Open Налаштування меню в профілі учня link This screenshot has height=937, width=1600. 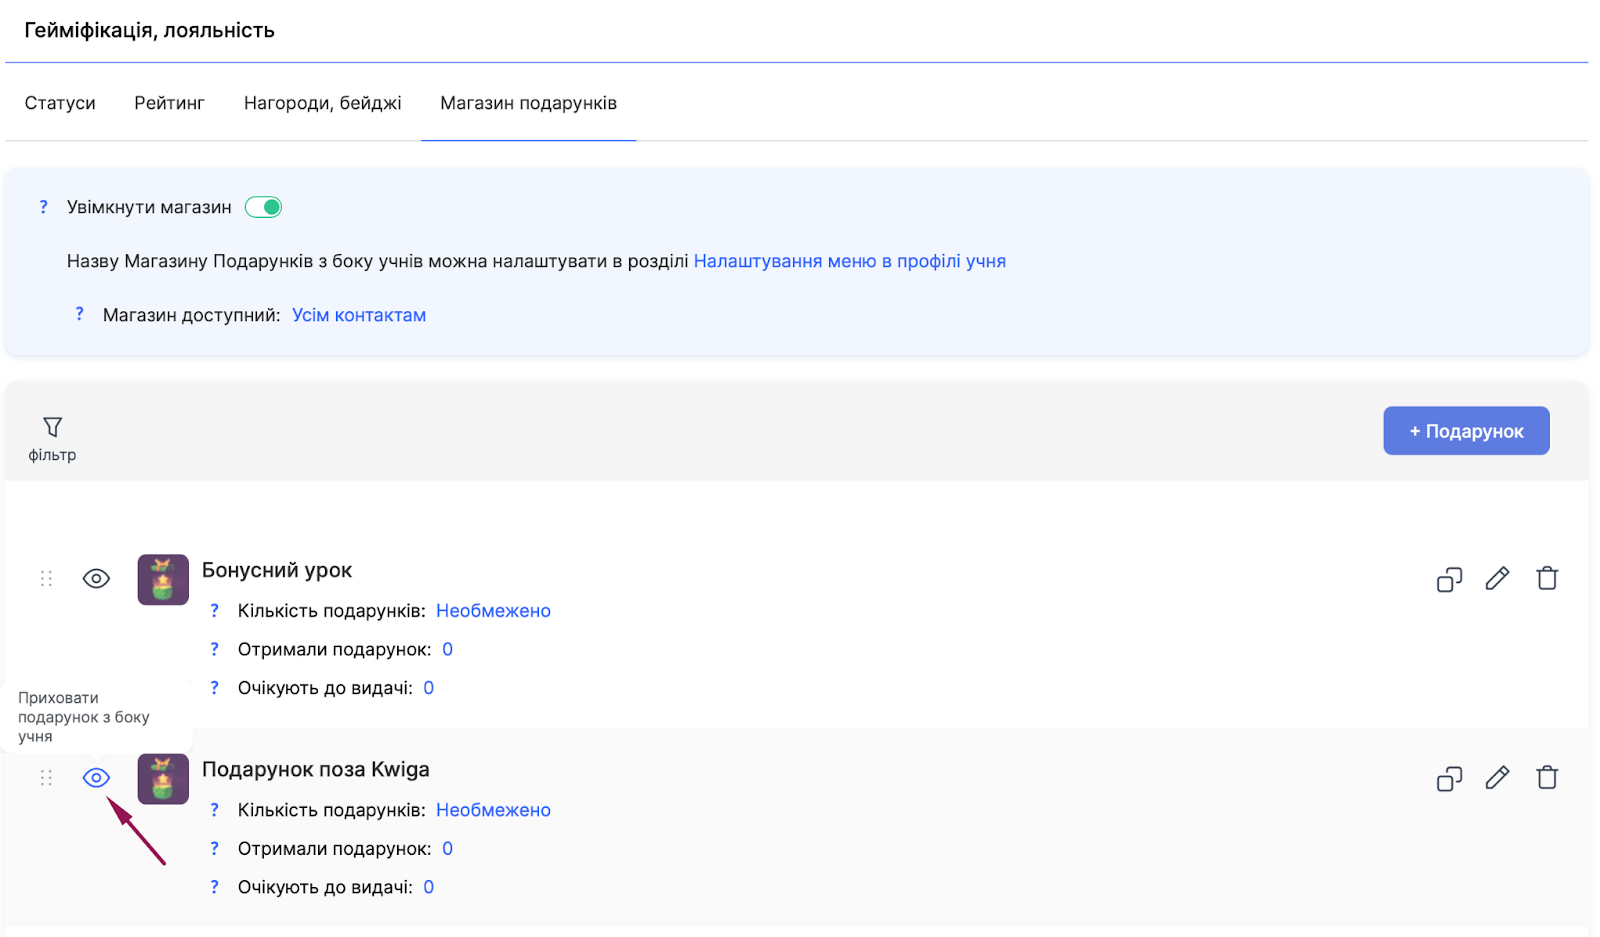pyautogui.click(x=849, y=261)
